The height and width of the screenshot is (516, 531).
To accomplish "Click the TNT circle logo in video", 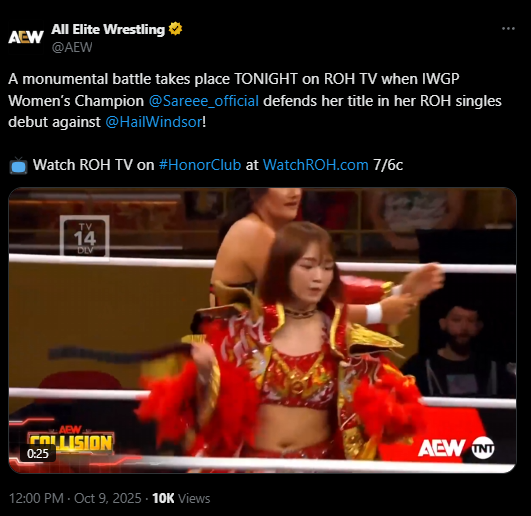I will coord(483,448).
